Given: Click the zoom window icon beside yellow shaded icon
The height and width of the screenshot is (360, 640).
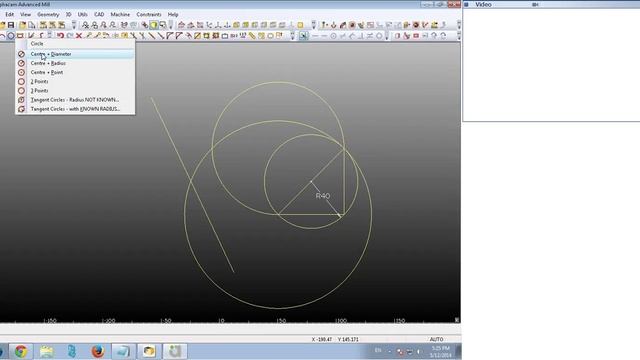Looking at the screenshot, I should (x=162, y=25).
